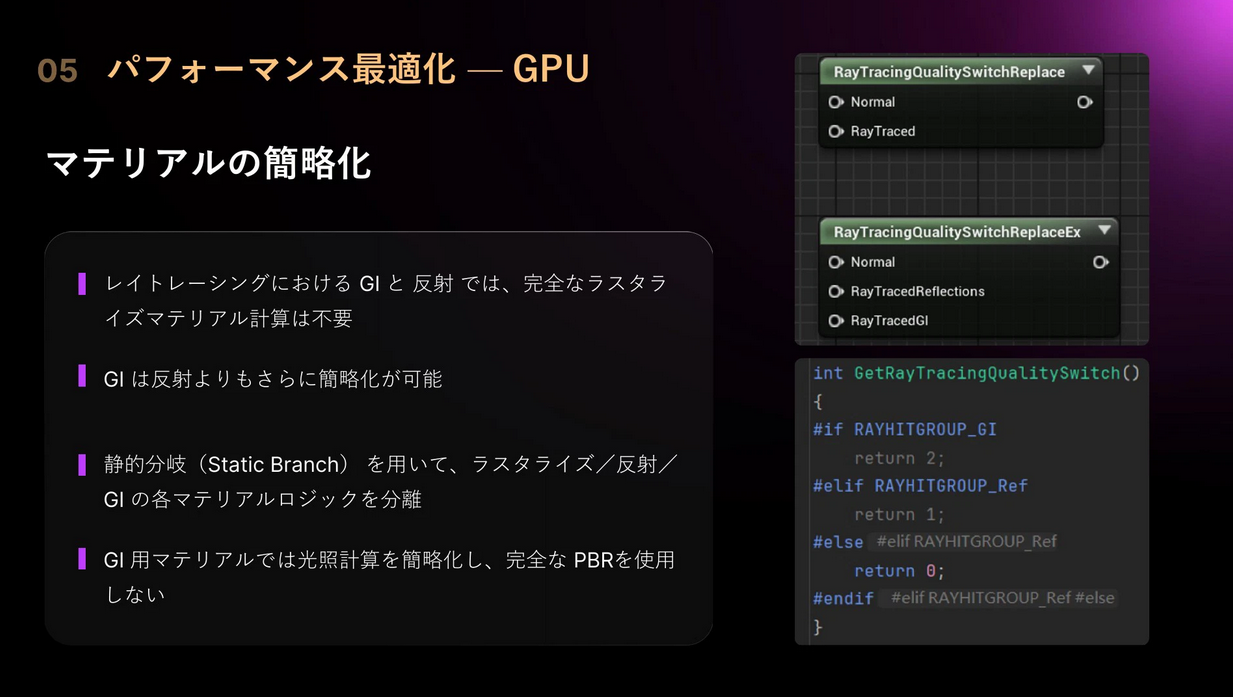1233x697 pixels.
Task: Click the #if RAYHITGROUP_GI directive line
Action: click(x=904, y=429)
